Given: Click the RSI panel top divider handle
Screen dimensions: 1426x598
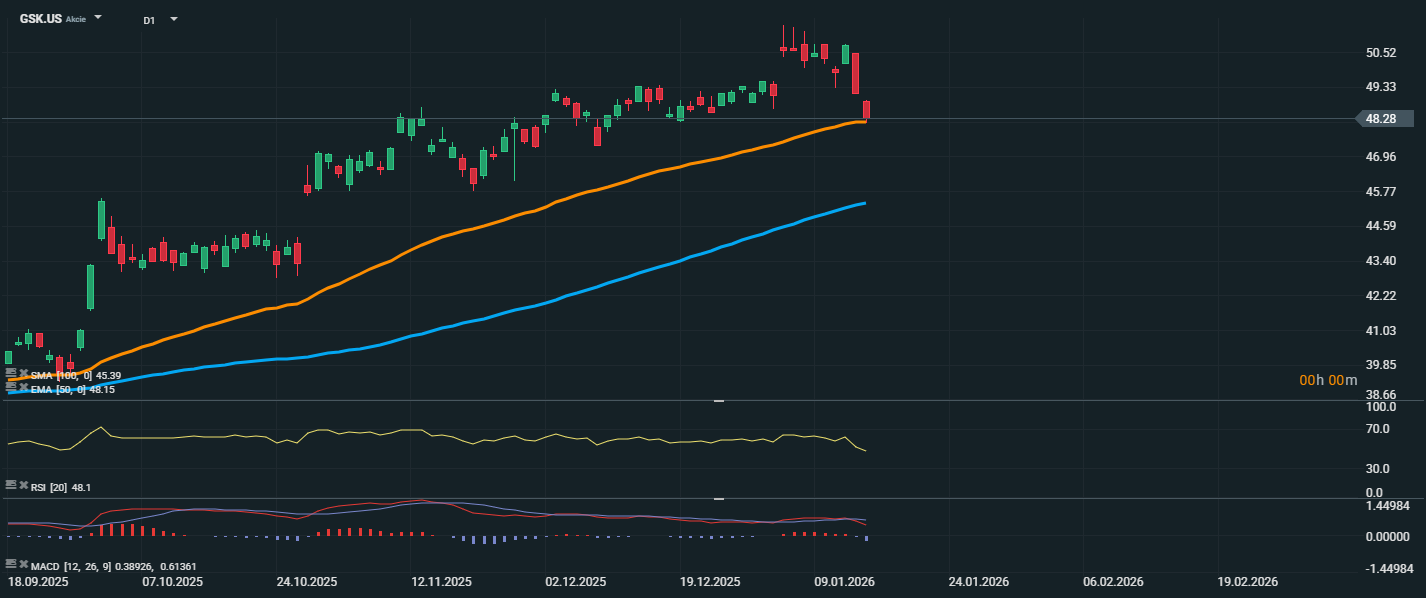Looking at the screenshot, I should pos(718,401).
